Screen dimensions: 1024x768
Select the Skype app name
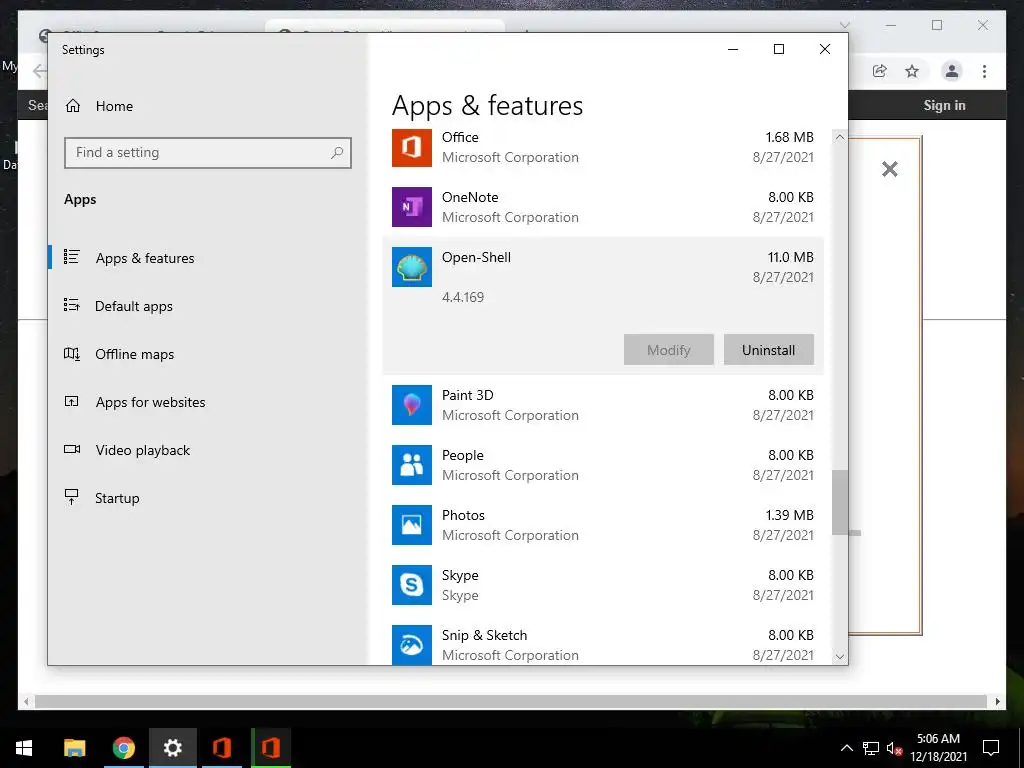coord(460,575)
